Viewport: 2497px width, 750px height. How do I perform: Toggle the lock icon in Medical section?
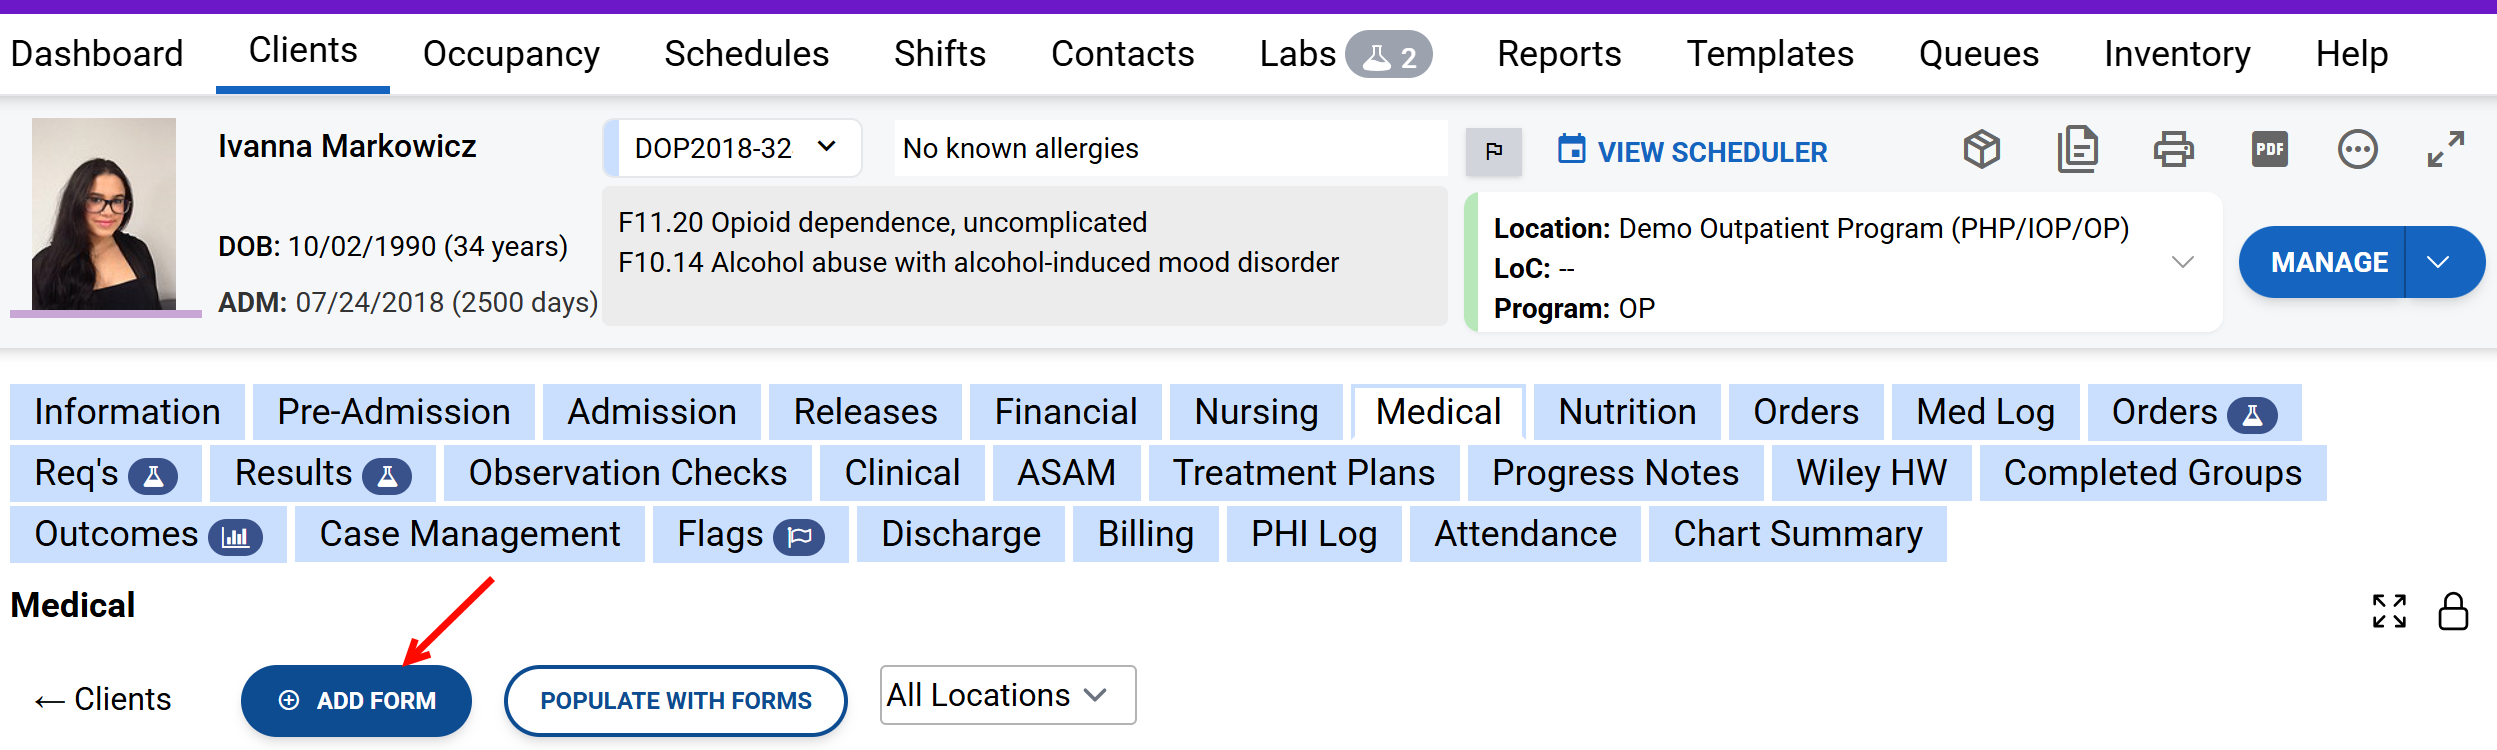click(2453, 611)
